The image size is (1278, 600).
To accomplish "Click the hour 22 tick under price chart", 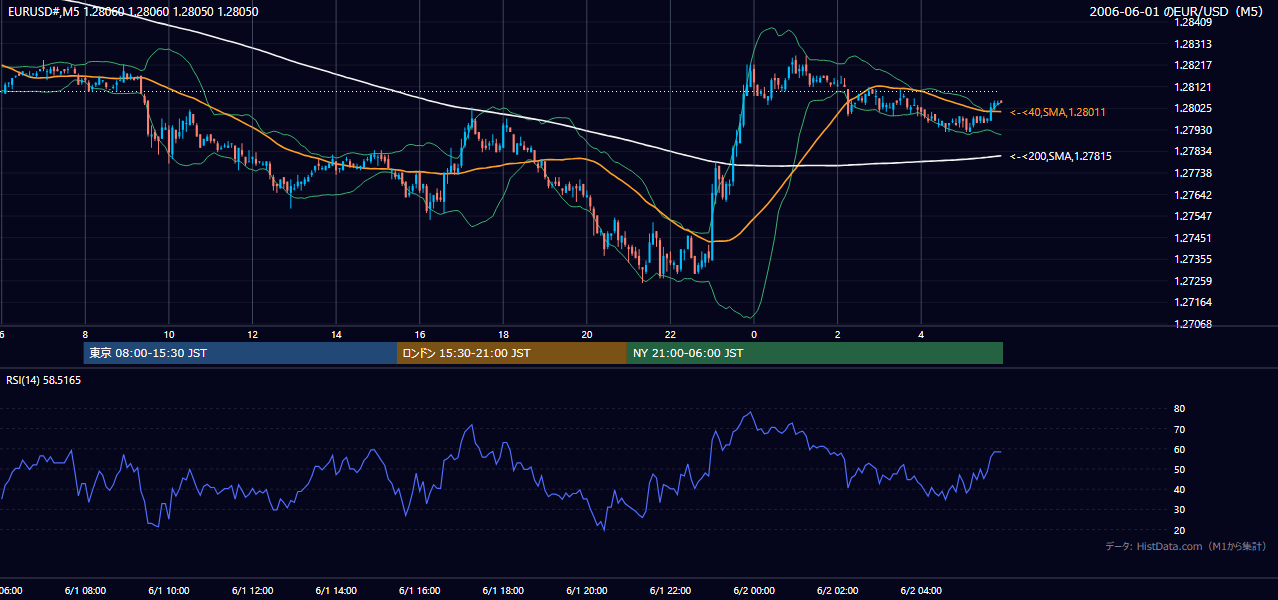I will click(x=670, y=334).
